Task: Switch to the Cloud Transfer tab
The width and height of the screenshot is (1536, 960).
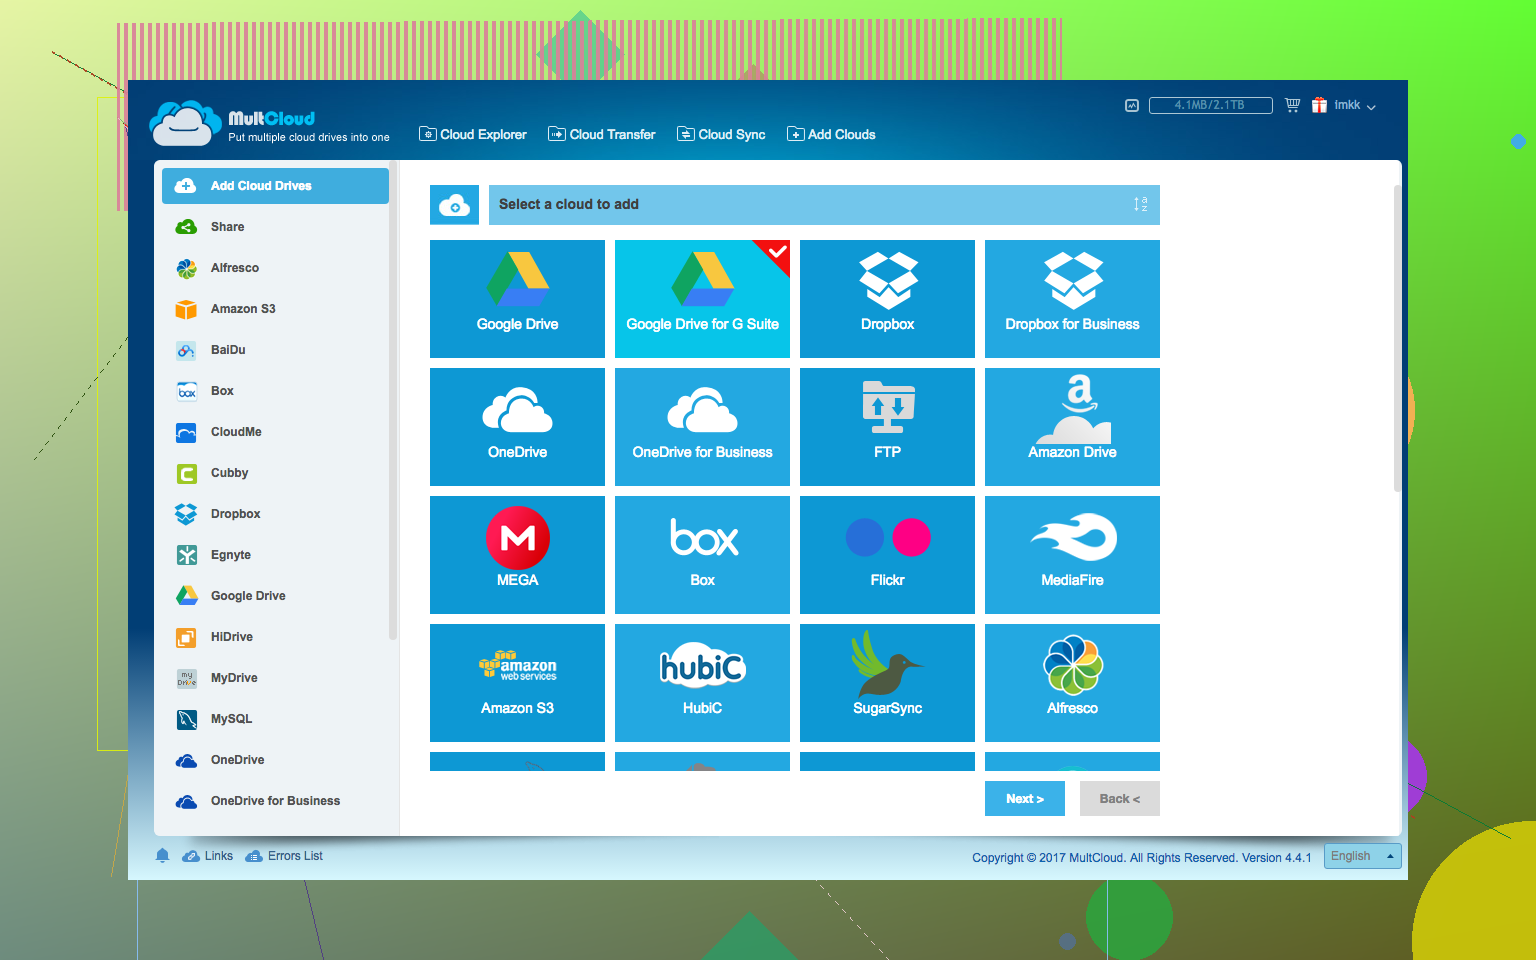Action: [x=602, y=134]
